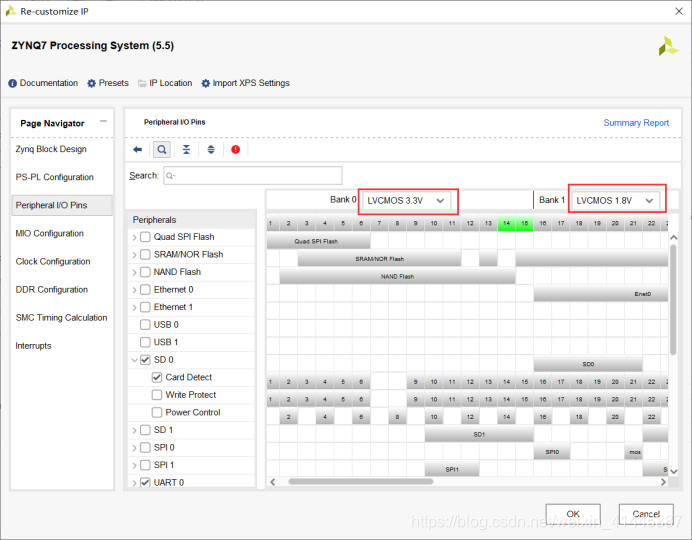Go to Interrupts page

point(34,346)
